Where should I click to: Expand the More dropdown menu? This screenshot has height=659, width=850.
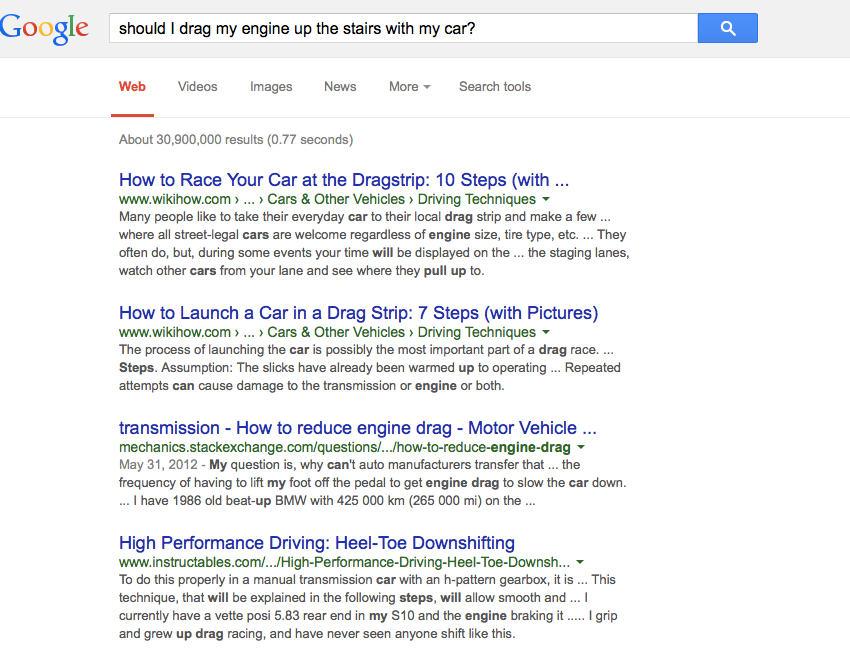click(409, 87)
